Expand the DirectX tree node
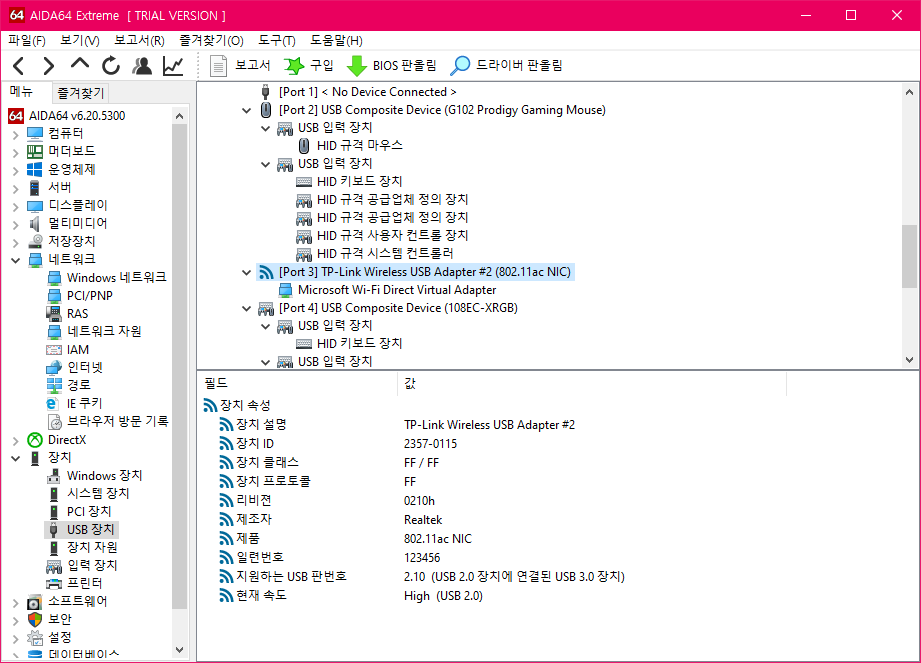921x663 pixels. tap(15, 440)
